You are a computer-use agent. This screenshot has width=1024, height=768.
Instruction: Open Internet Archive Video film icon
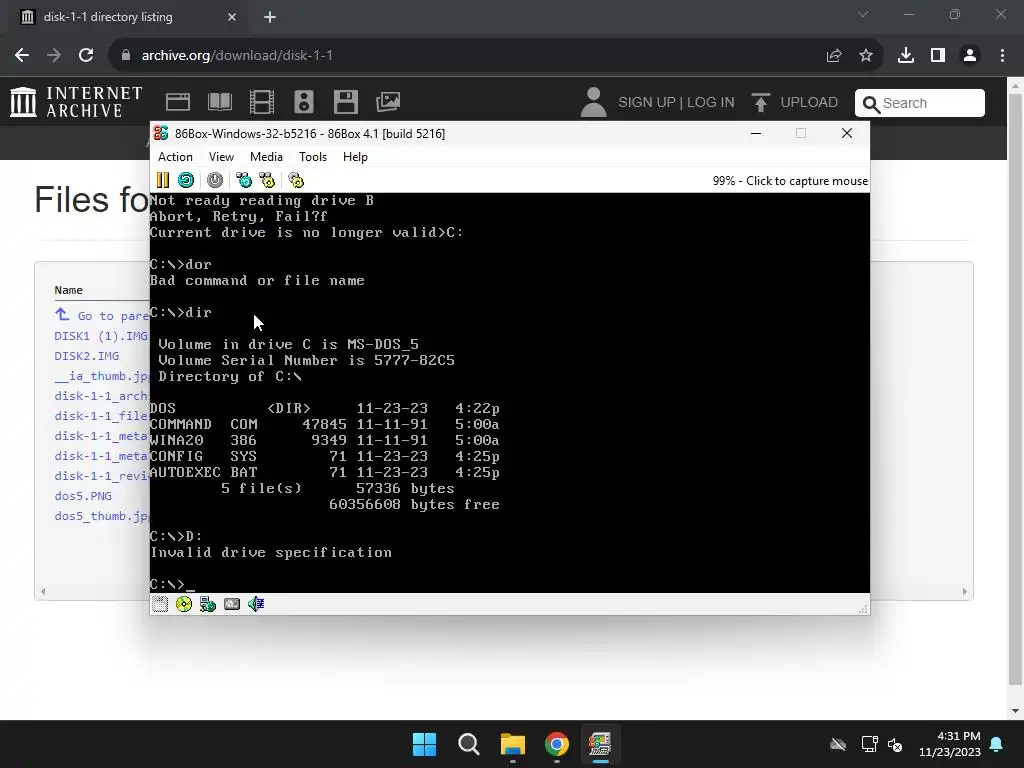[x=261, y=102]
